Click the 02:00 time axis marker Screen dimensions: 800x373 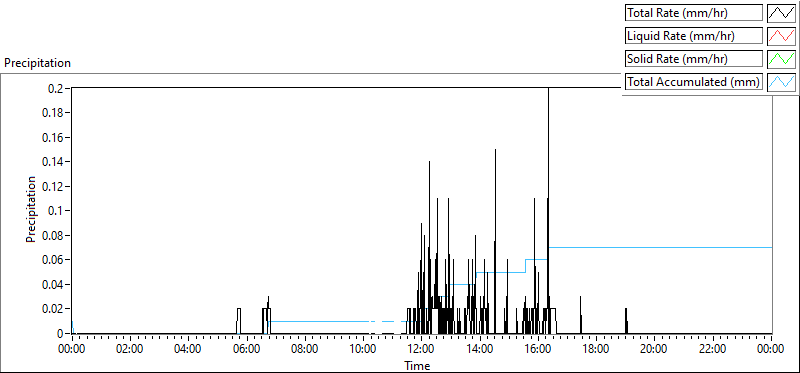pos(130,350)
